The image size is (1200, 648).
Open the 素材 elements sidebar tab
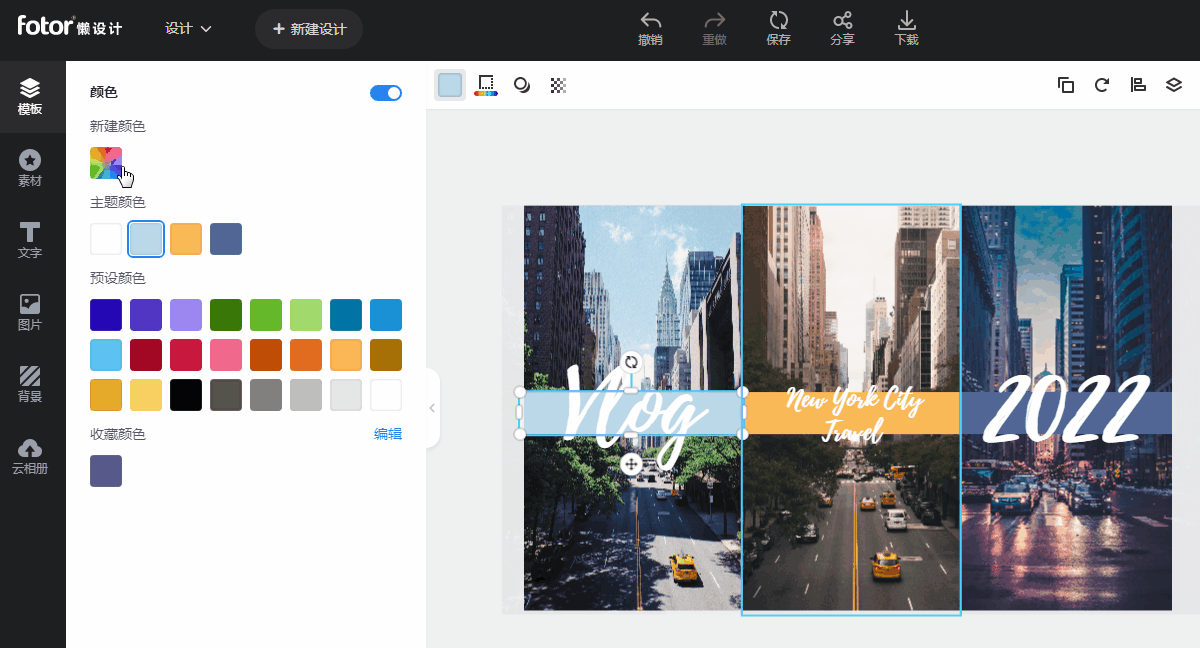[x=30, y=169]
